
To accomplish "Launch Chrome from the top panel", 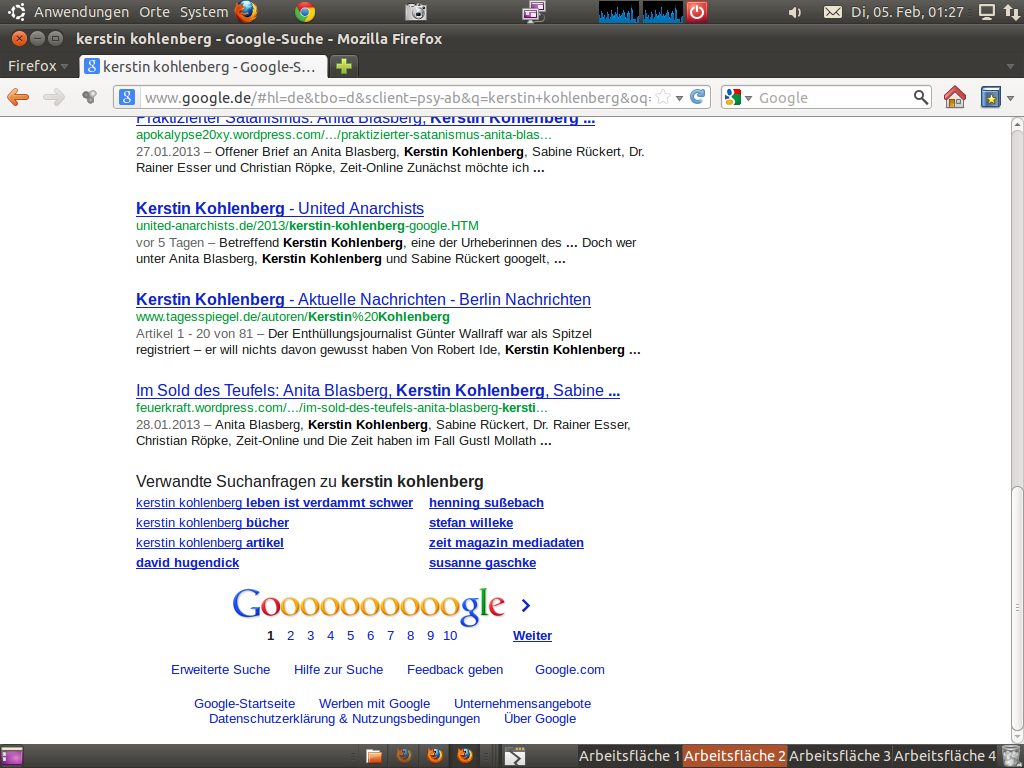I will [x=304, y=12].
